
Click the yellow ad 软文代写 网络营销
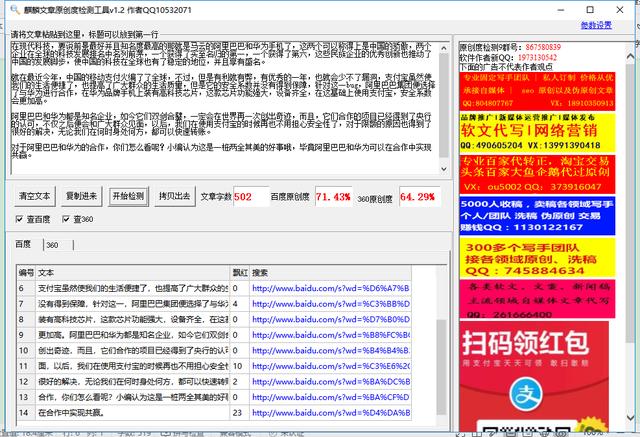click(537, 132)
